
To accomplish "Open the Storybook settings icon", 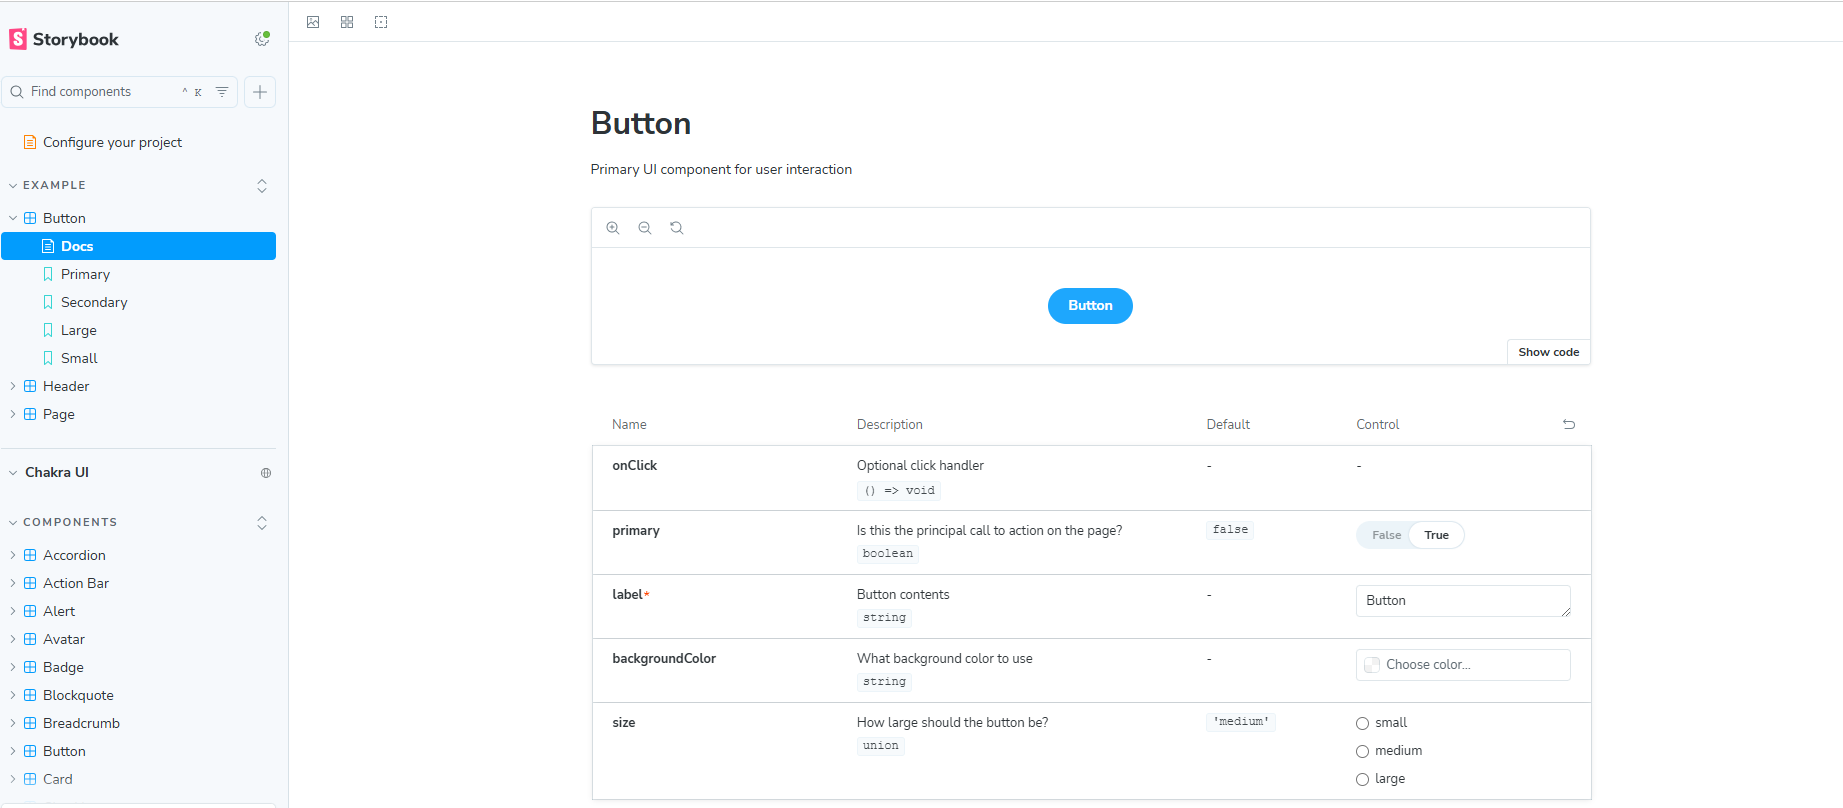I will [262, 39].
